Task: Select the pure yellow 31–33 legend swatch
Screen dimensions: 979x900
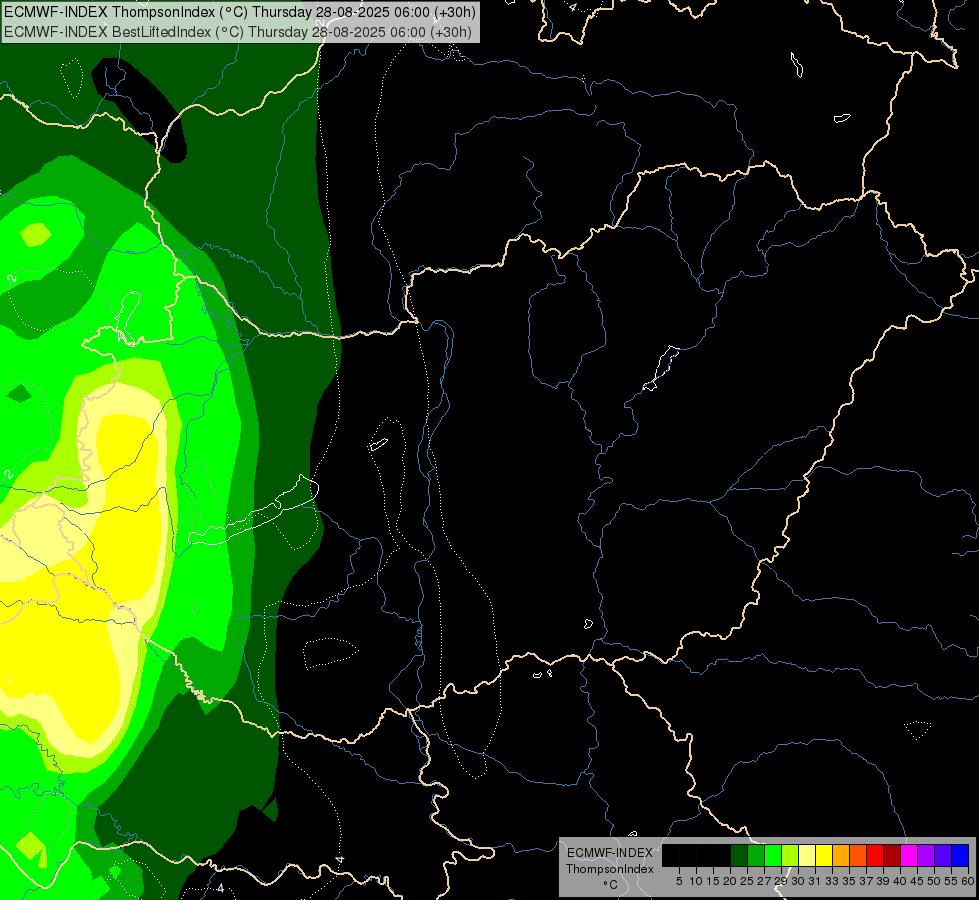Action: (824, 855)
